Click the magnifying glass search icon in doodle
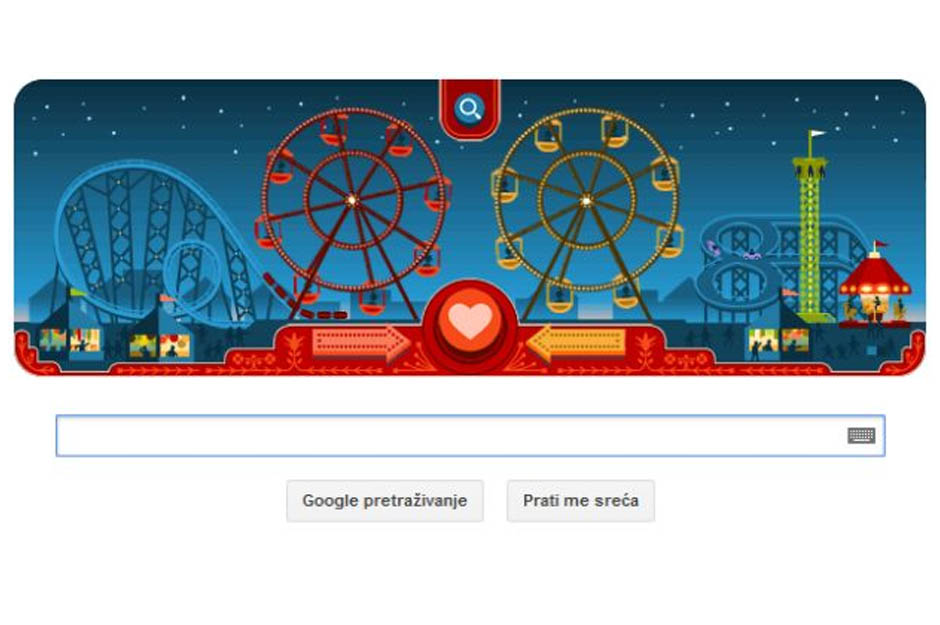This screenshot has width=940, height=625. pyautogui.click(x=469, y=109)
